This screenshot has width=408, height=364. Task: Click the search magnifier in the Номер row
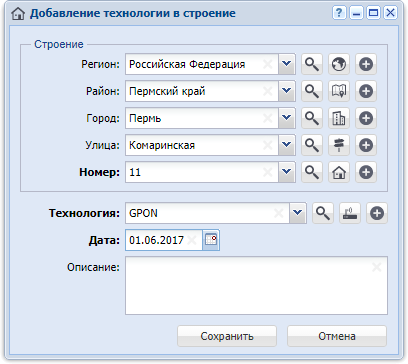pos(312,172)
